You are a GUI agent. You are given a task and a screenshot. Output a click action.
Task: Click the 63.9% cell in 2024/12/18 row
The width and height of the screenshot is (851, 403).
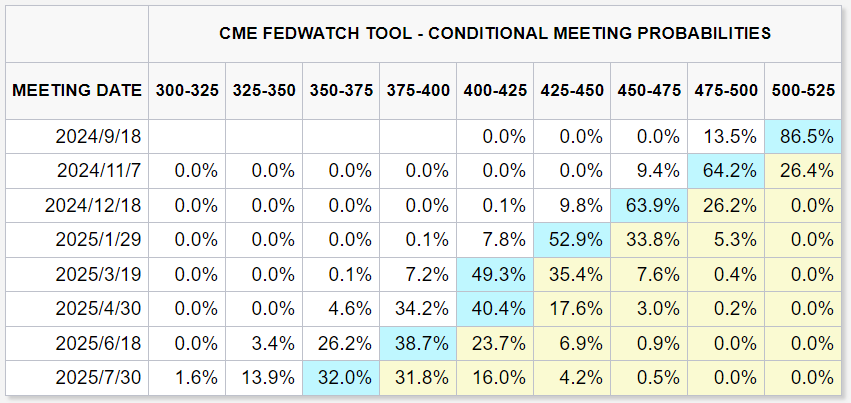point(650,205)
